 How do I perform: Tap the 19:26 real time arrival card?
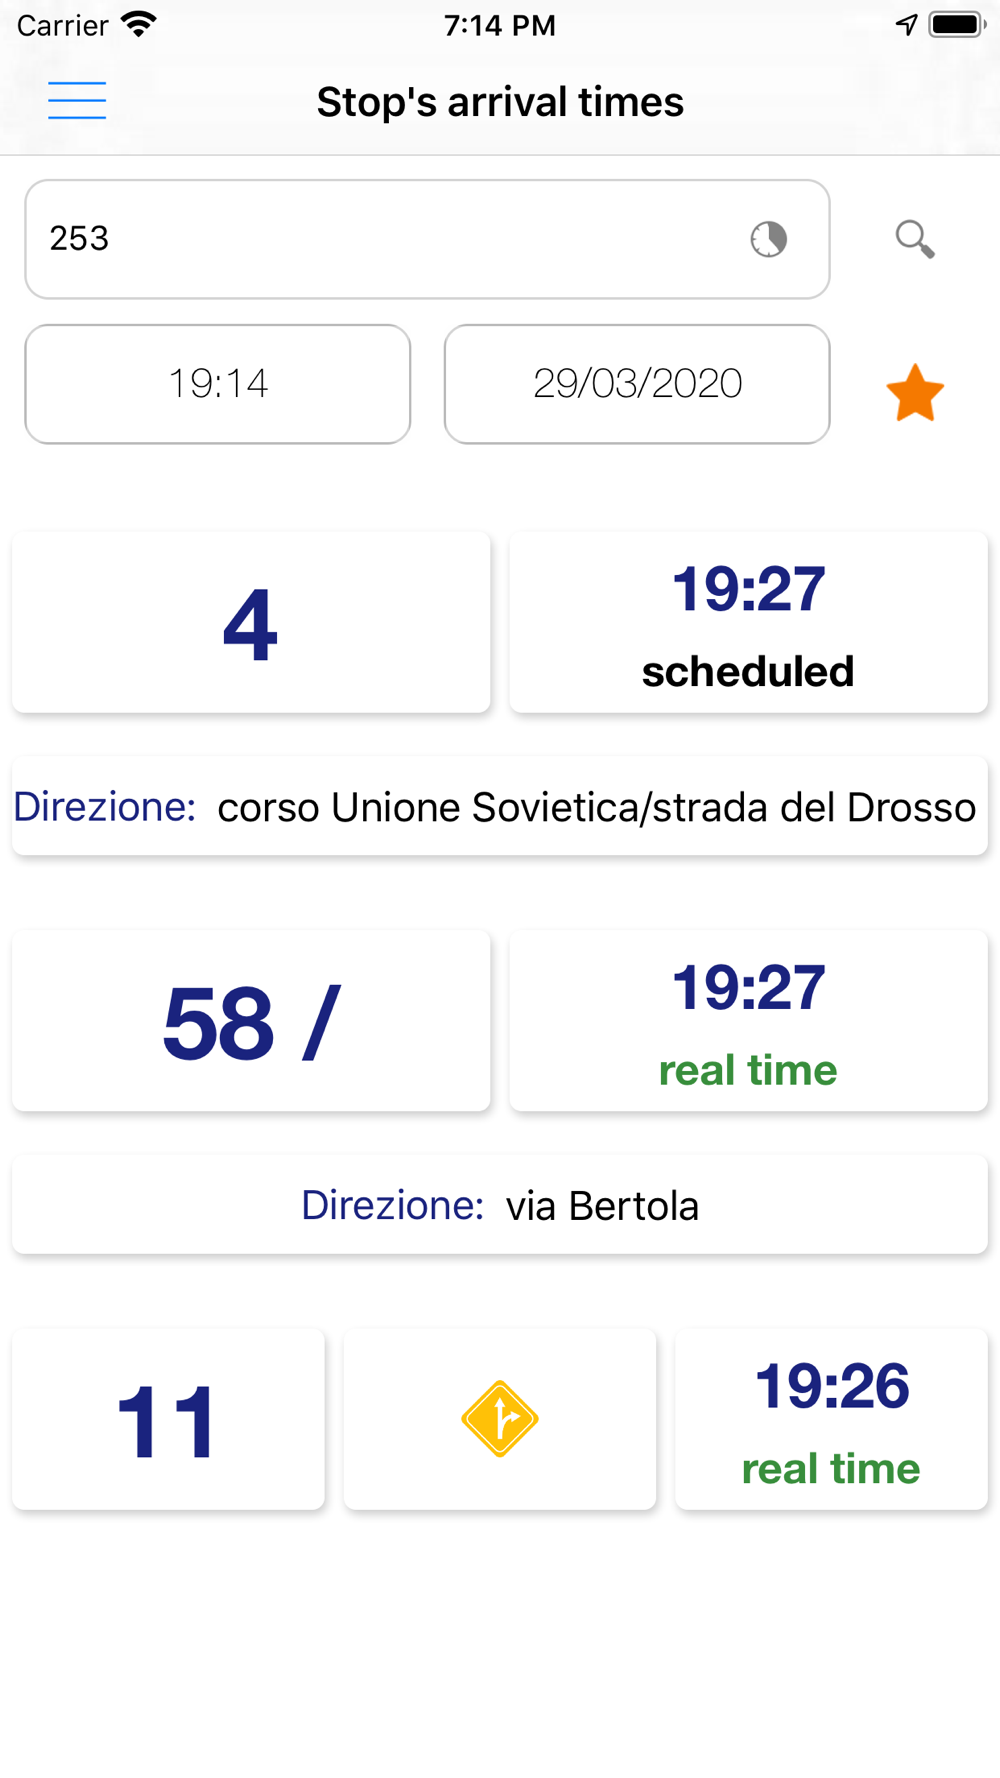831,1419
